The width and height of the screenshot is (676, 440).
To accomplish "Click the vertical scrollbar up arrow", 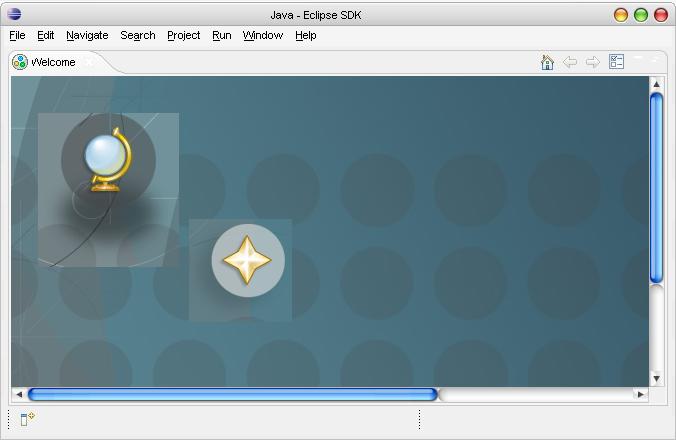I will point(656,84).
